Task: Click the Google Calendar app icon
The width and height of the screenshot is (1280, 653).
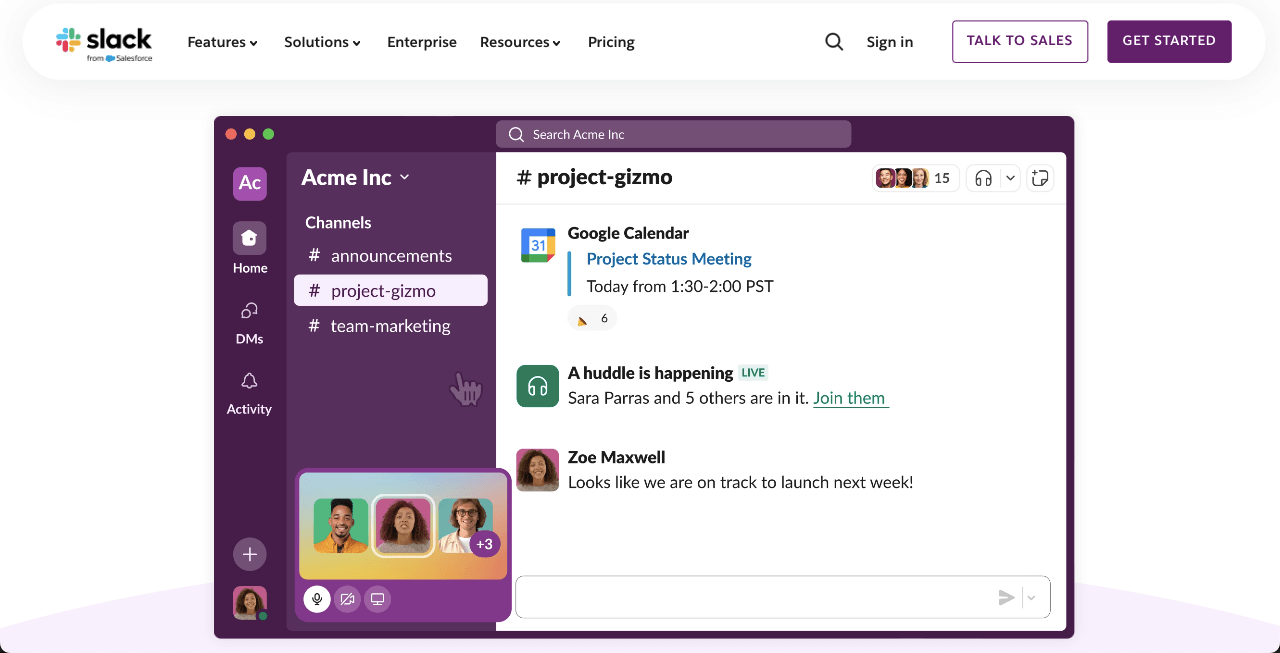Action: coord(538,245)
